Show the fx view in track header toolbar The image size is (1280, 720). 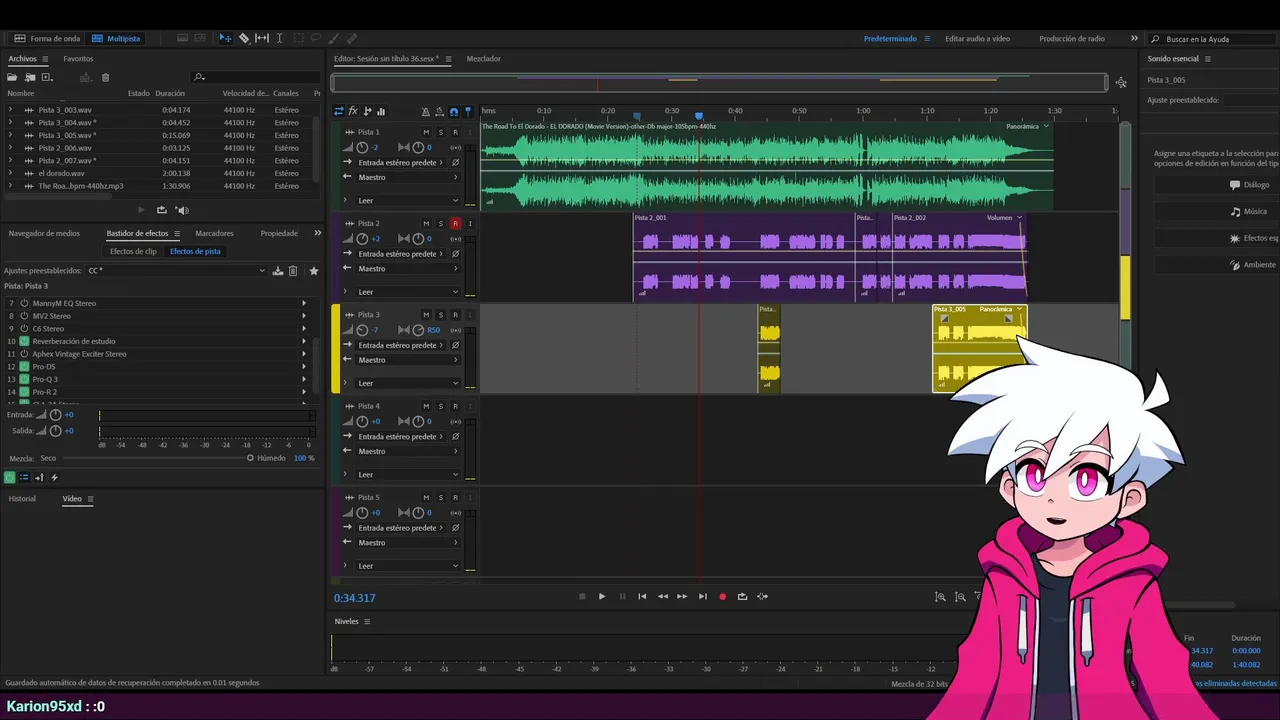[353, 111]
